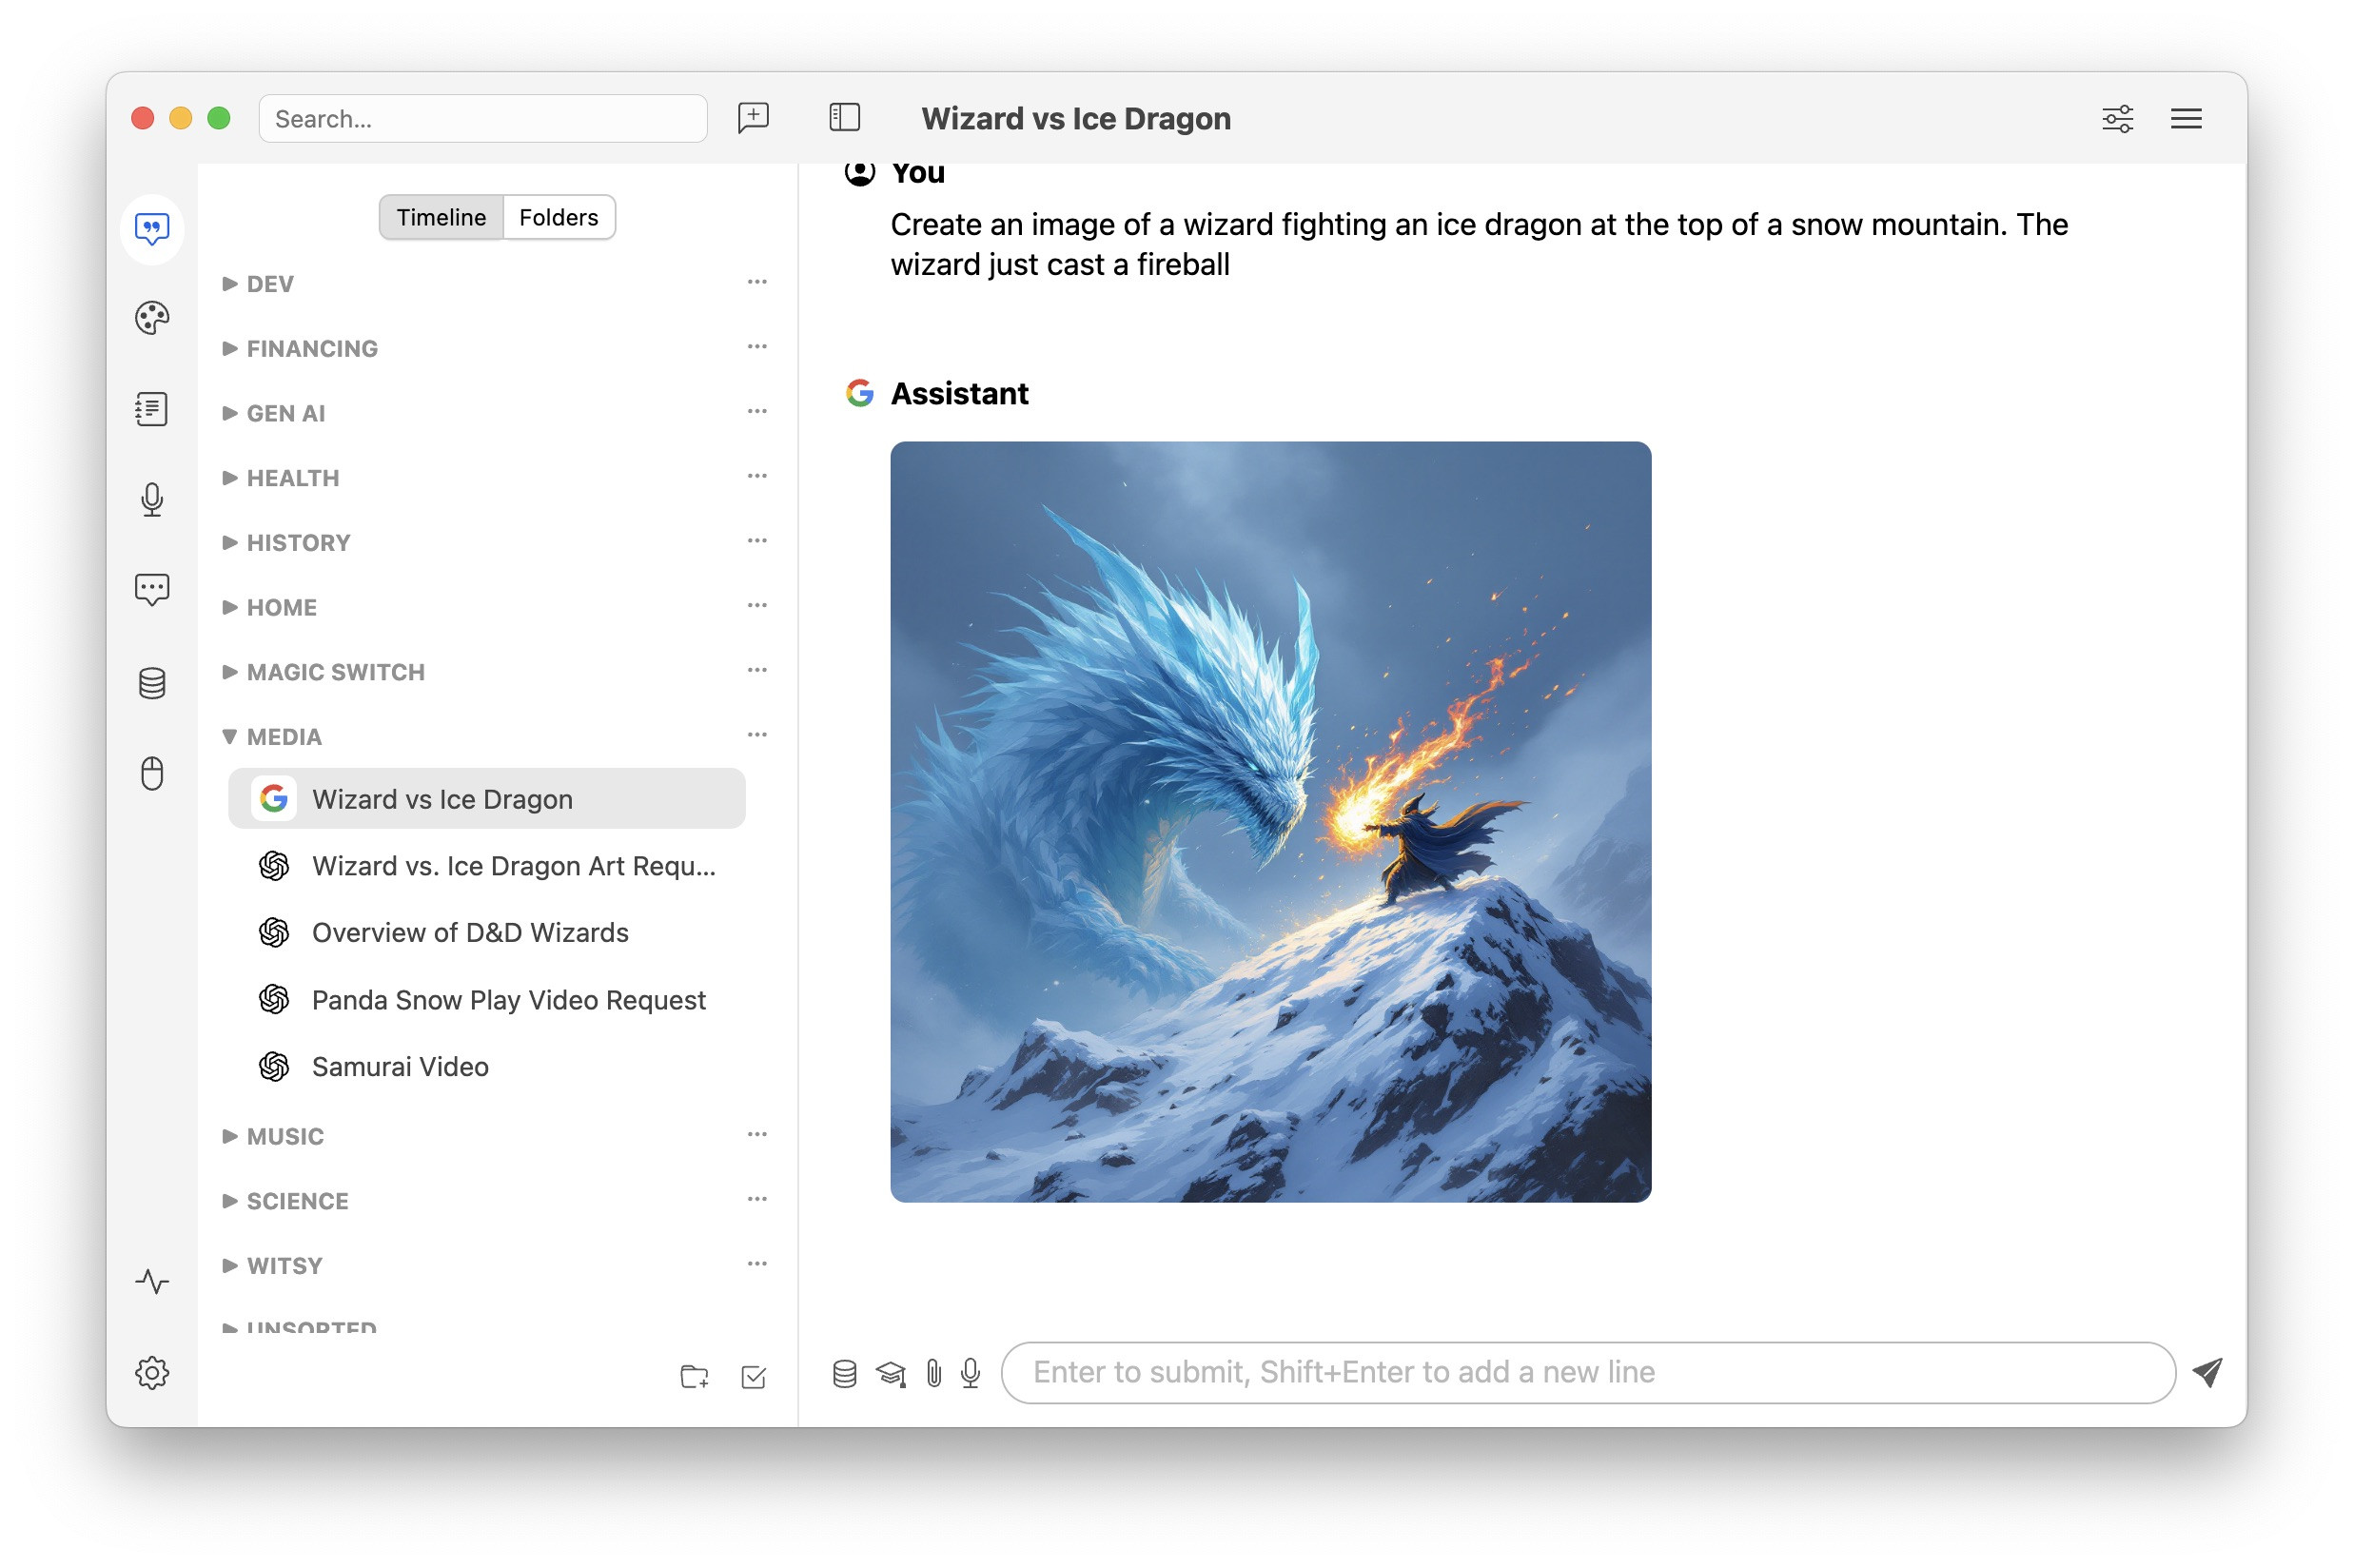Open the hamburger menu at top right

coord(2185,118)
